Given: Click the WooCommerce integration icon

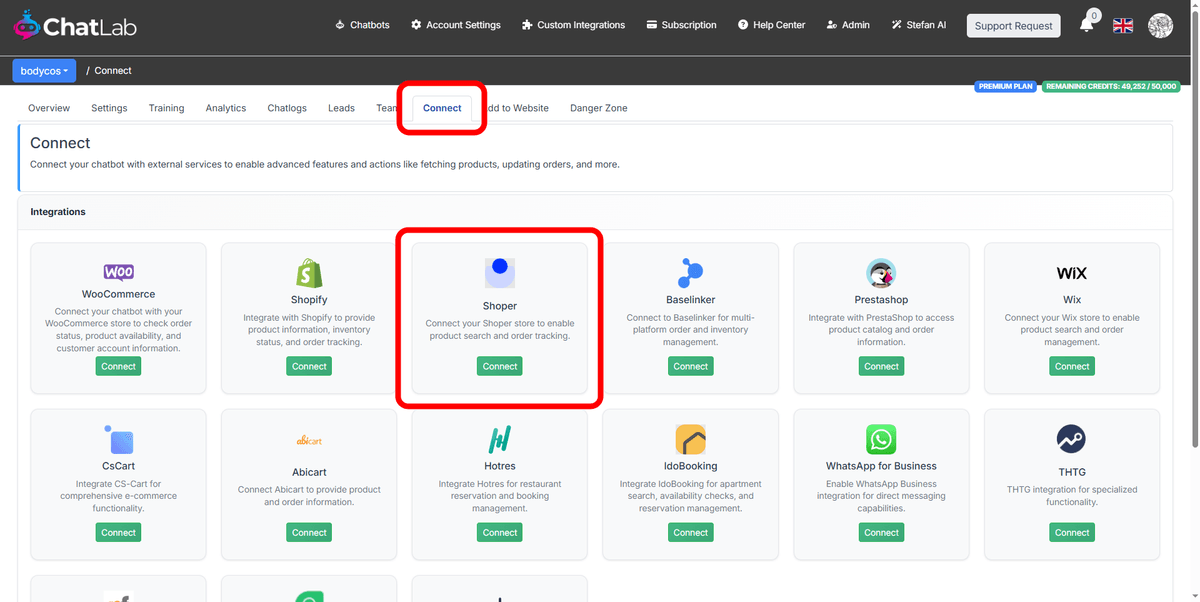Looking at the screenshot, I should [x=117, y=271].
